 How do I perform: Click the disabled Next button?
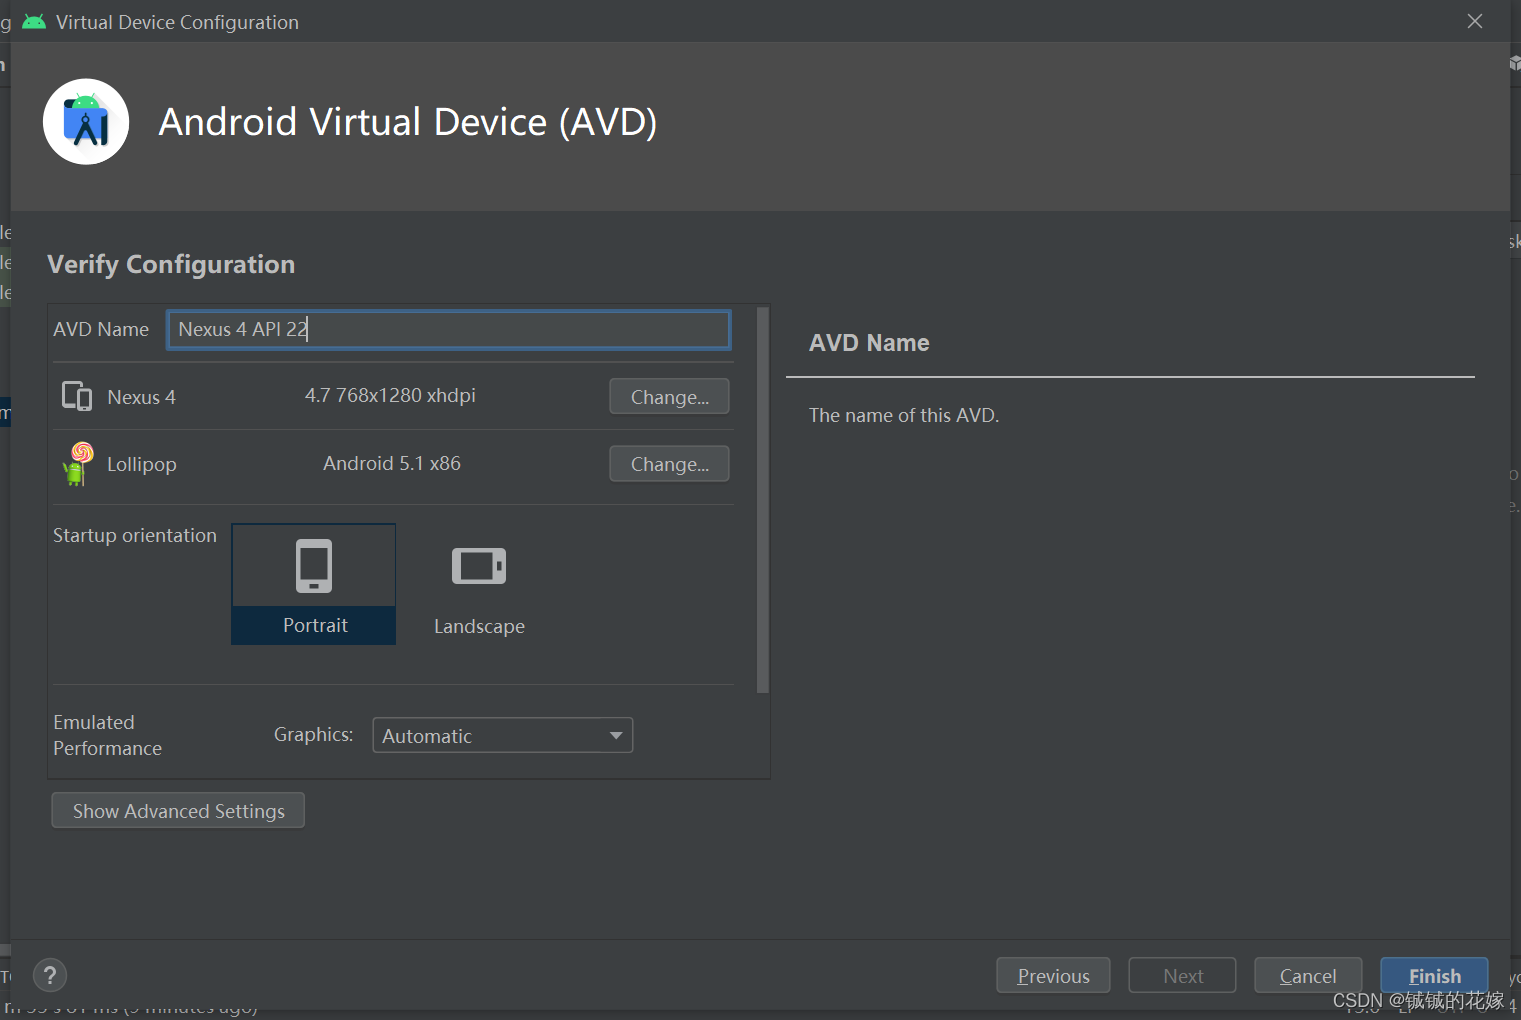1182,976
